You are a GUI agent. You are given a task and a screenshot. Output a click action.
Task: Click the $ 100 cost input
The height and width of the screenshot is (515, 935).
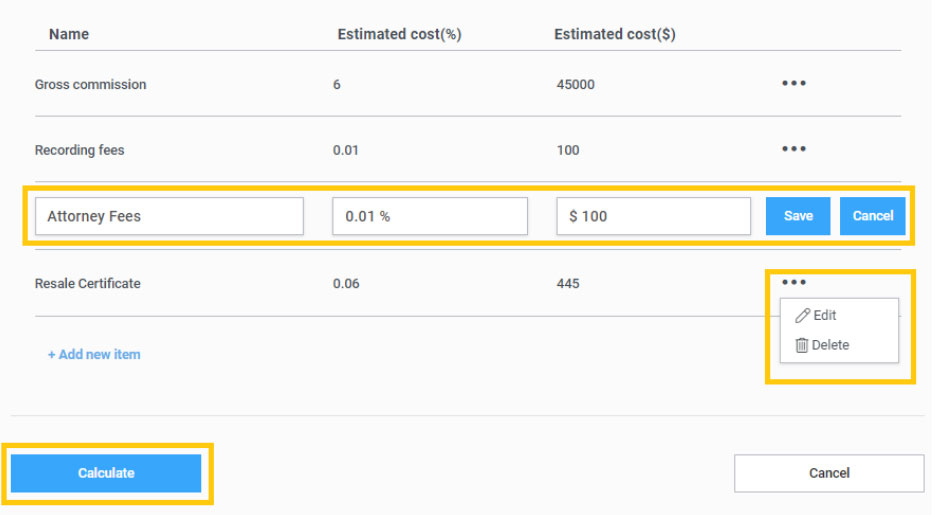tap(653, 216)
